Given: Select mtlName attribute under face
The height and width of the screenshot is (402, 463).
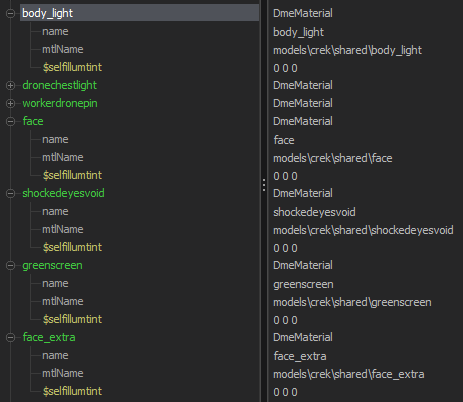Looking at the screenshot, I should (63, 157).
